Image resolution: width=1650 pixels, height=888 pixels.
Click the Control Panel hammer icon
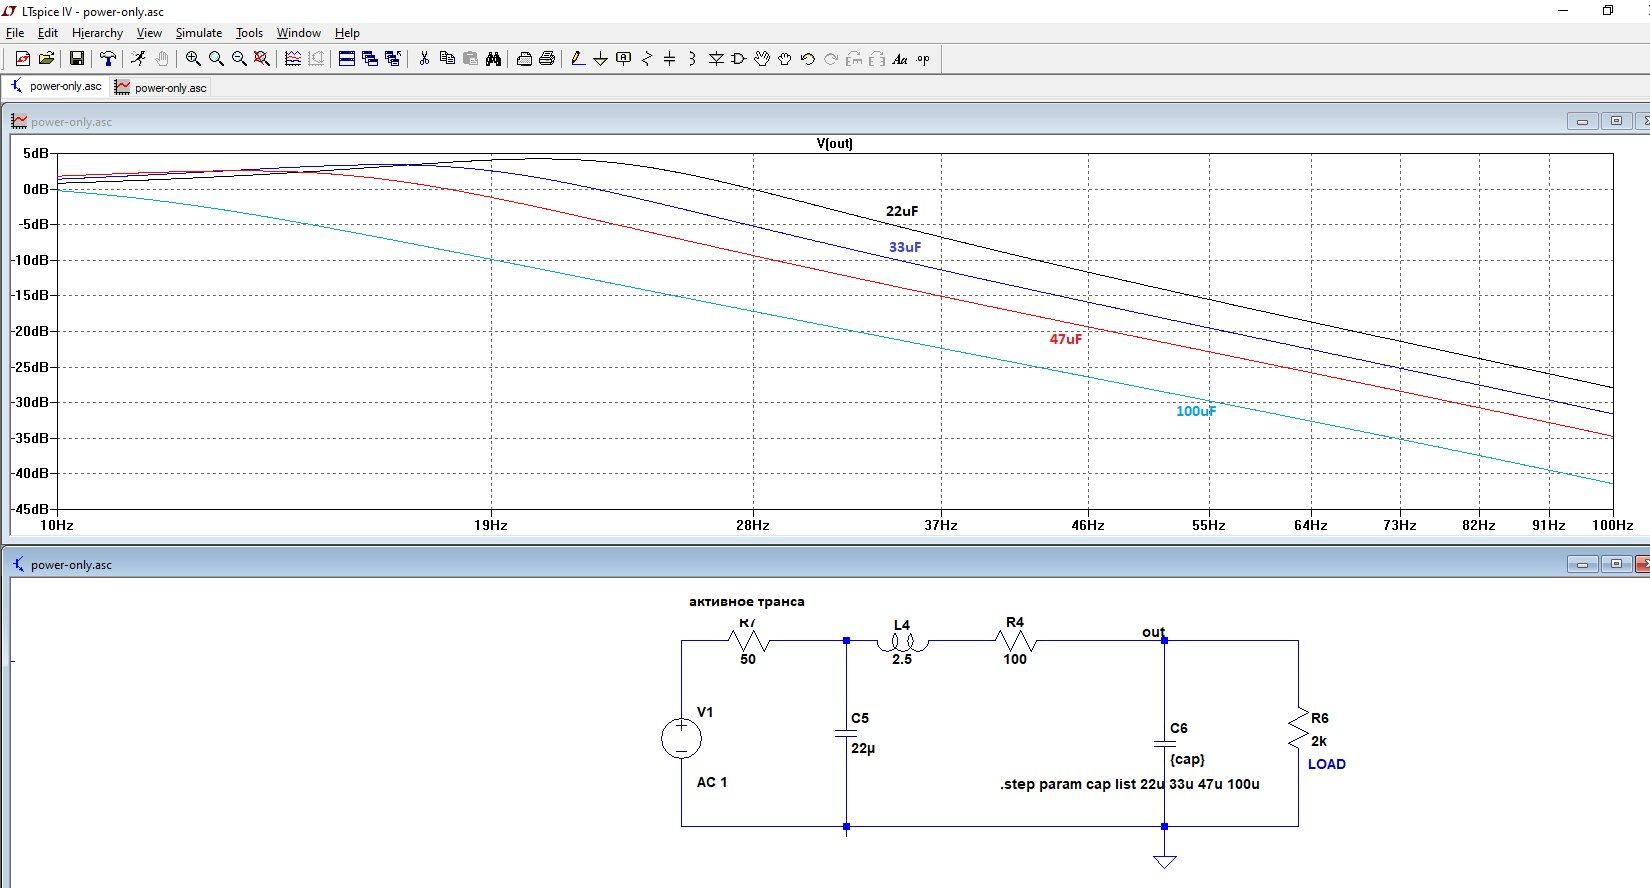point(108,59)
